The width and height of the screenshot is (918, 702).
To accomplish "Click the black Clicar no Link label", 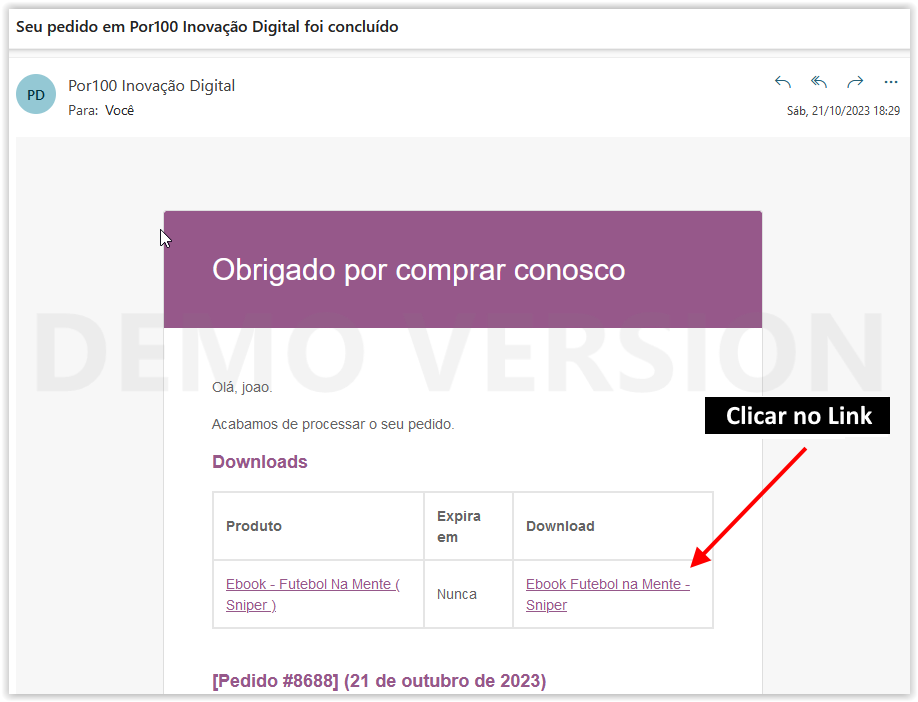I will pyautogui.click(x=798, y=416).
